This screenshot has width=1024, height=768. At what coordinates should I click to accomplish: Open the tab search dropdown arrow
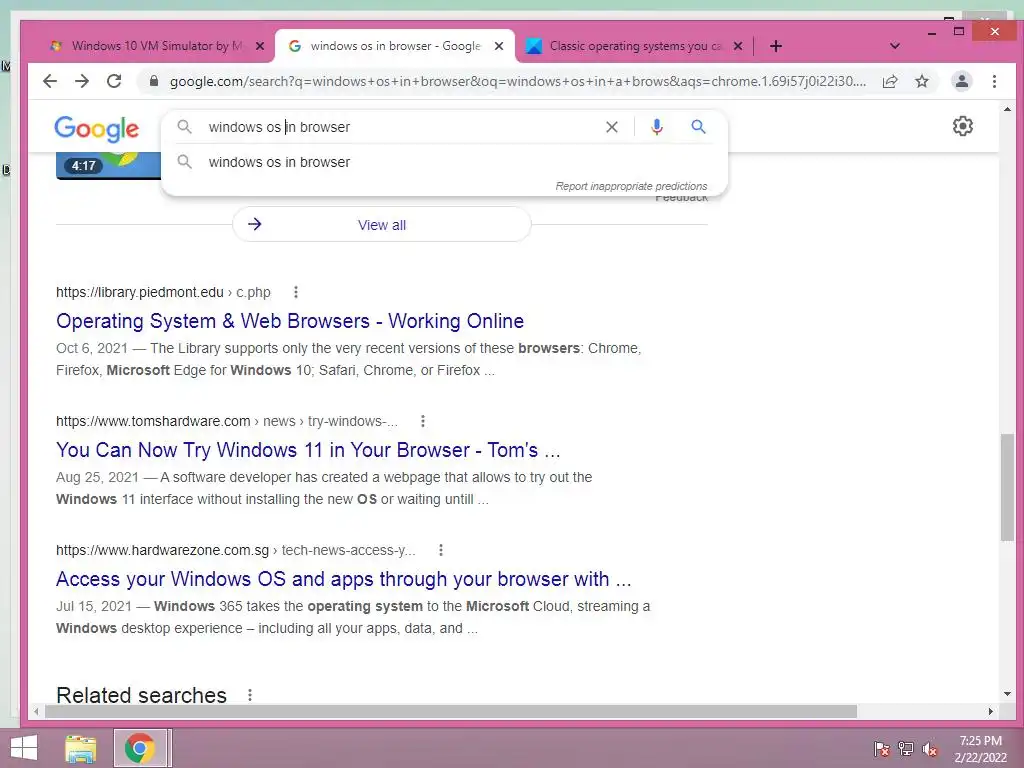click(895, 46)
